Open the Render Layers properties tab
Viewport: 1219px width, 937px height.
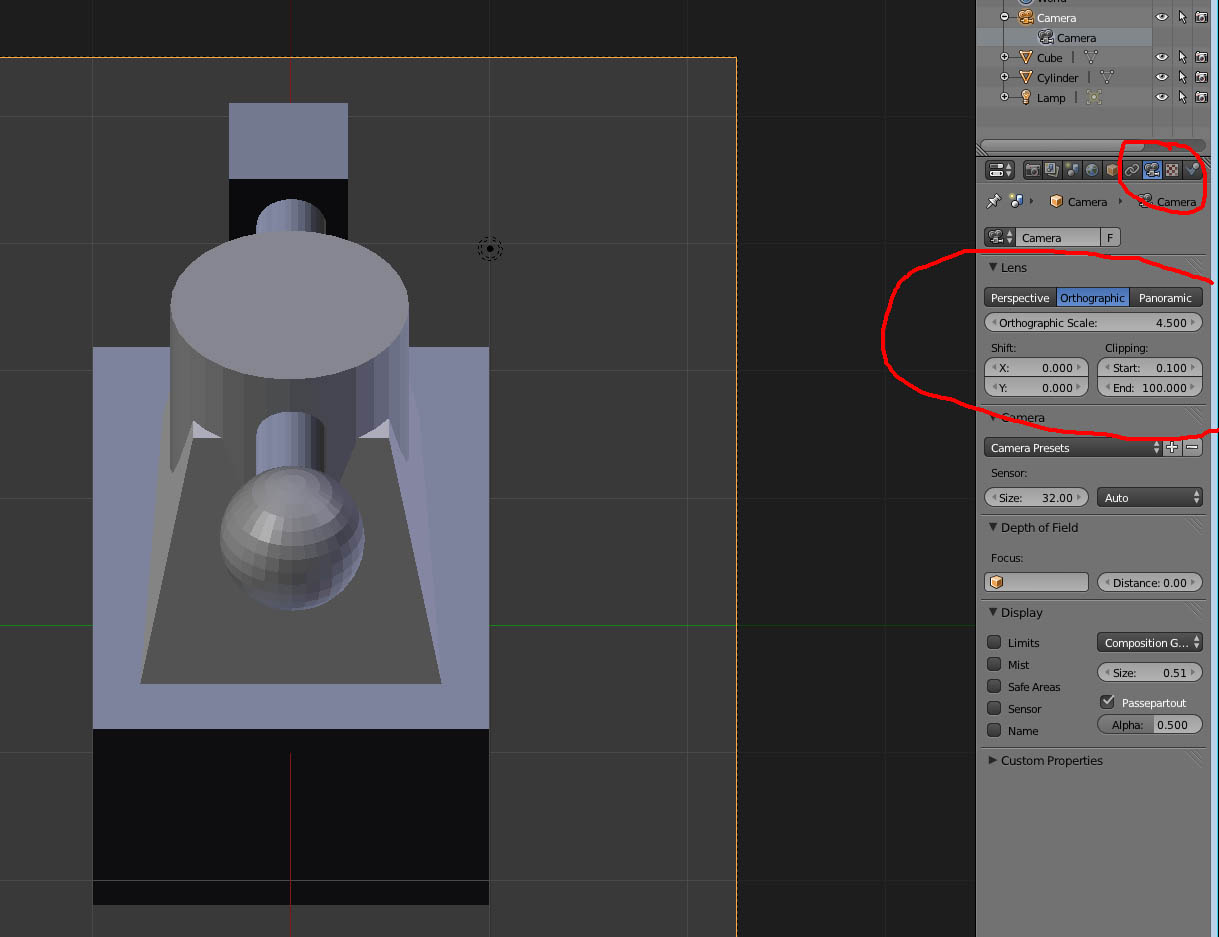1053,170
